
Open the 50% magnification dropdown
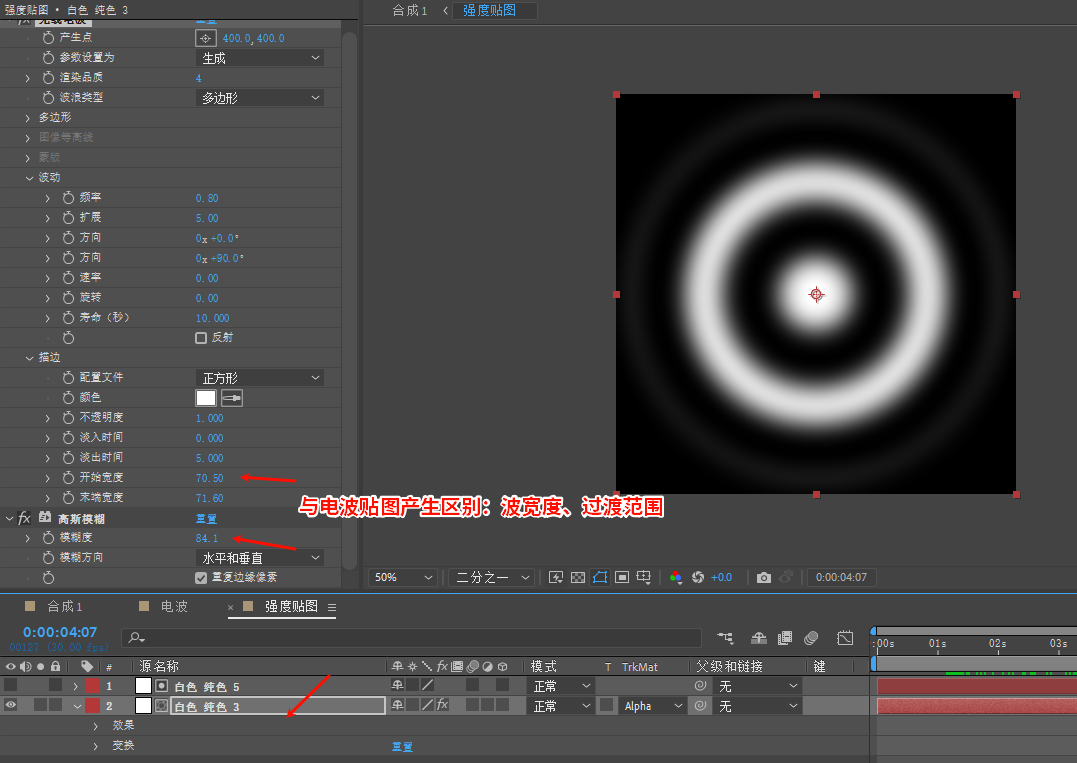pyautogui.click(x=403, y=578)
